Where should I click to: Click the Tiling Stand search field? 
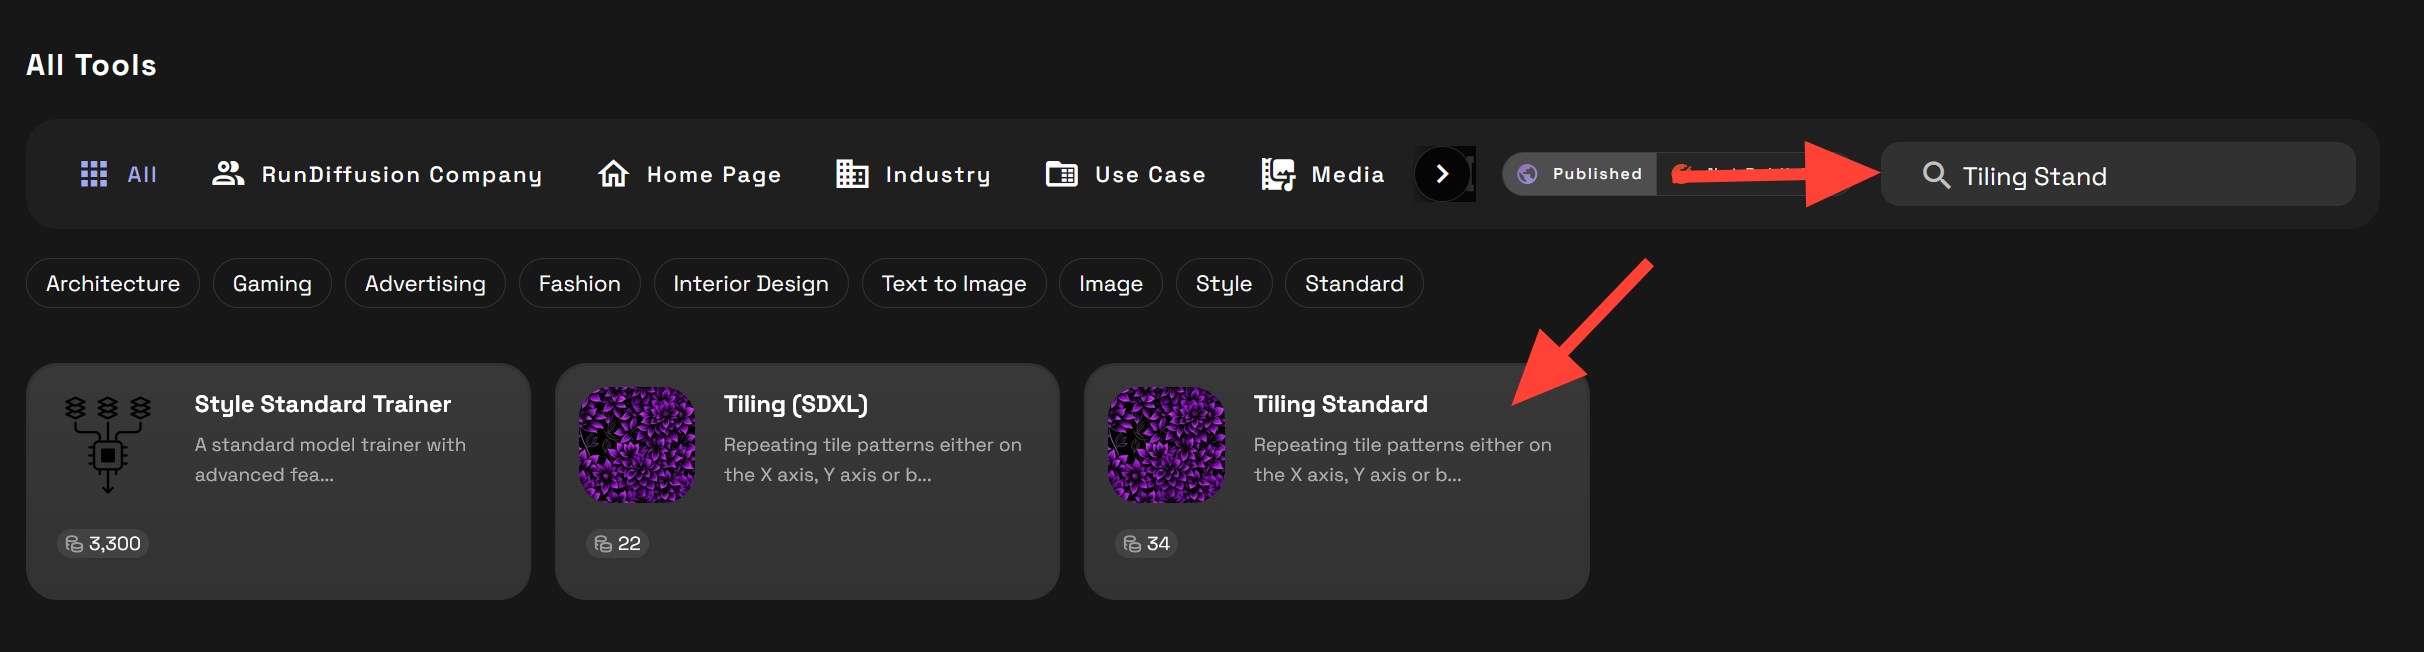point(2140,175)
